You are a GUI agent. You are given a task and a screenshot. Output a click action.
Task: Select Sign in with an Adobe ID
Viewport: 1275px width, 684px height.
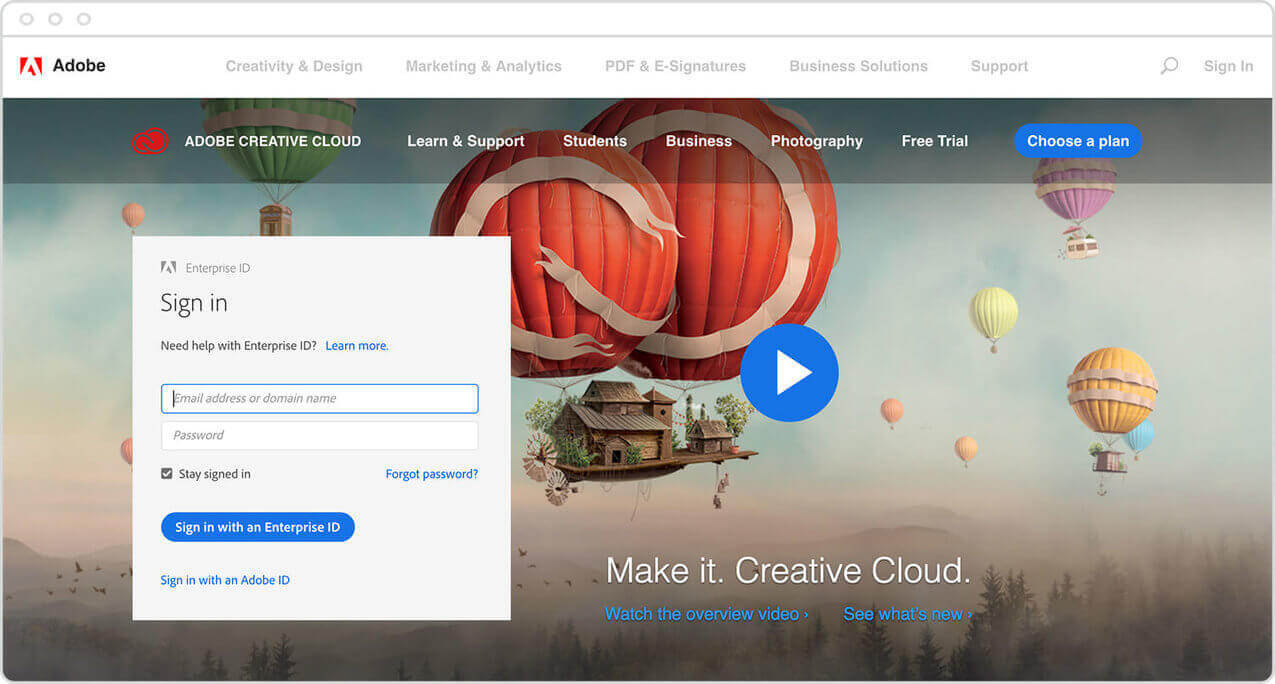[x=225, y=580]
